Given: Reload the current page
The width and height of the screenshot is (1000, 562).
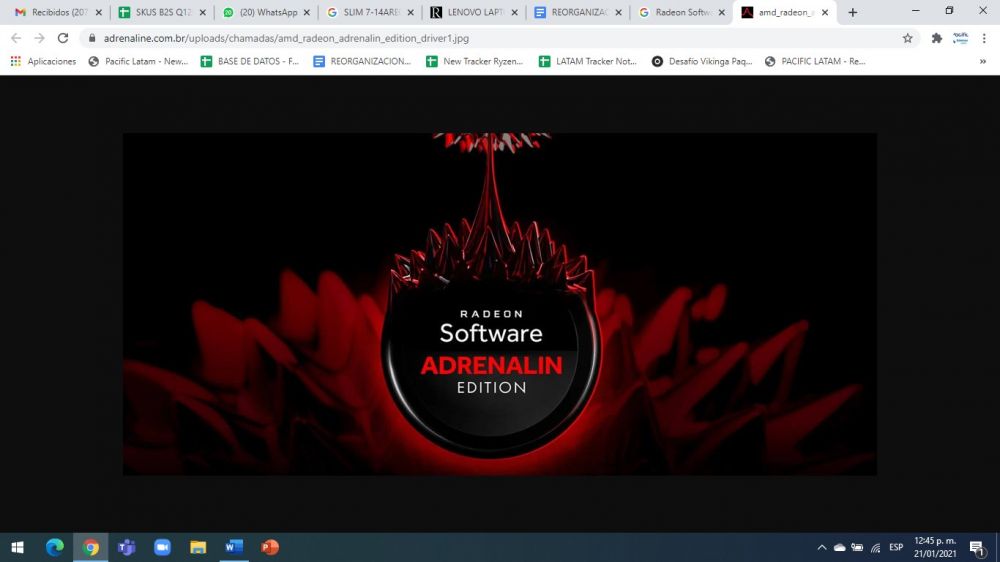Looking at the screenshot, I should pos(62,38).
